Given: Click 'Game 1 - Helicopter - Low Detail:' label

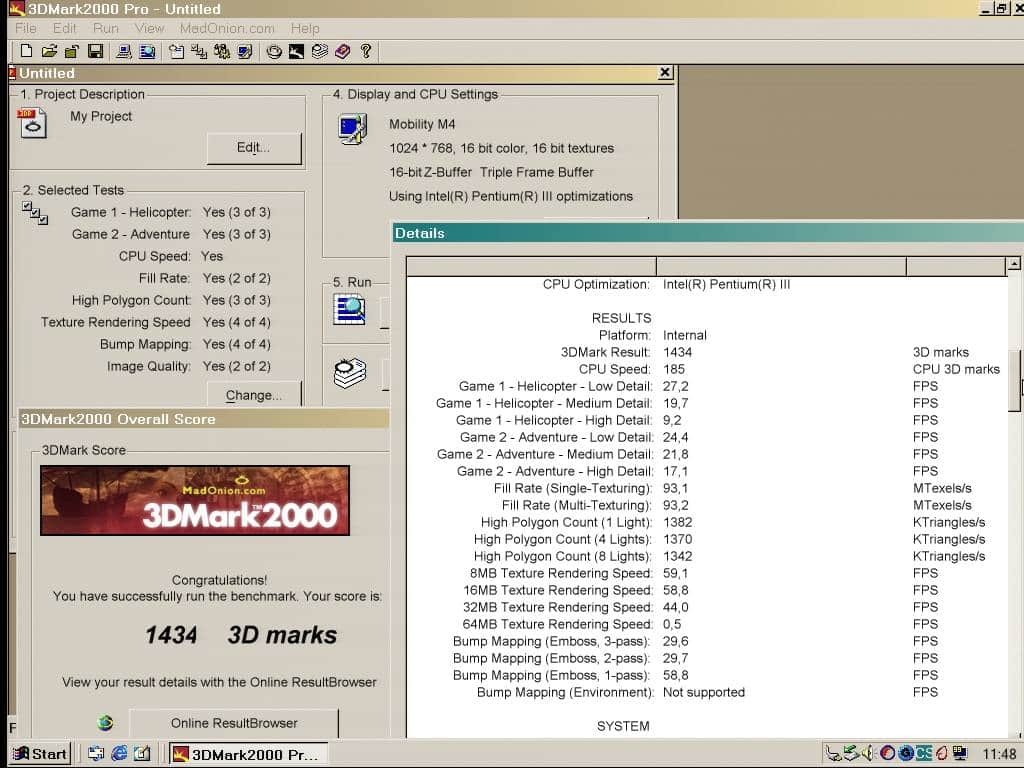Looking at the screenshot, I should [x=555, y=386].
